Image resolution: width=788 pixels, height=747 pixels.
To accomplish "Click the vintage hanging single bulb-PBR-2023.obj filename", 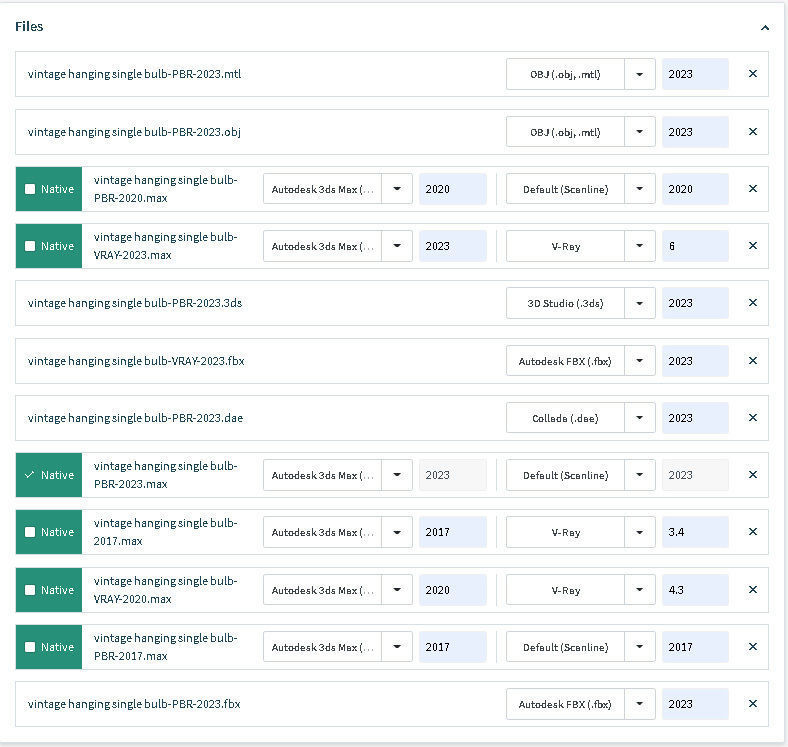I will pyautogui.click(x=134, y=132).
